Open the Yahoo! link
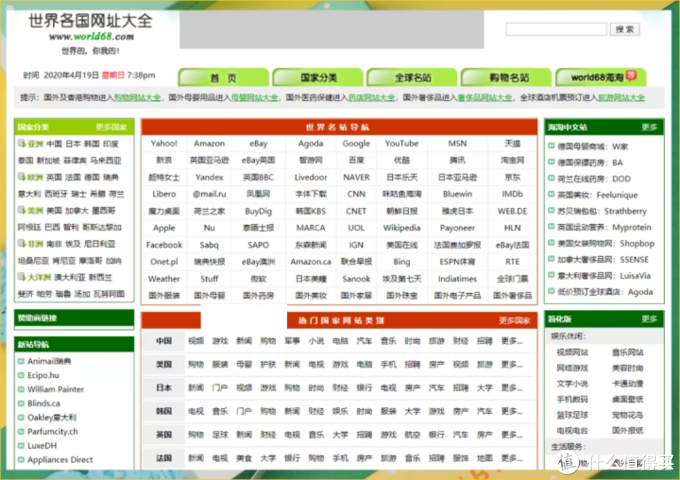Image resolution: width=680 pixels, height=480 pixels. click(x=164, y=144)
